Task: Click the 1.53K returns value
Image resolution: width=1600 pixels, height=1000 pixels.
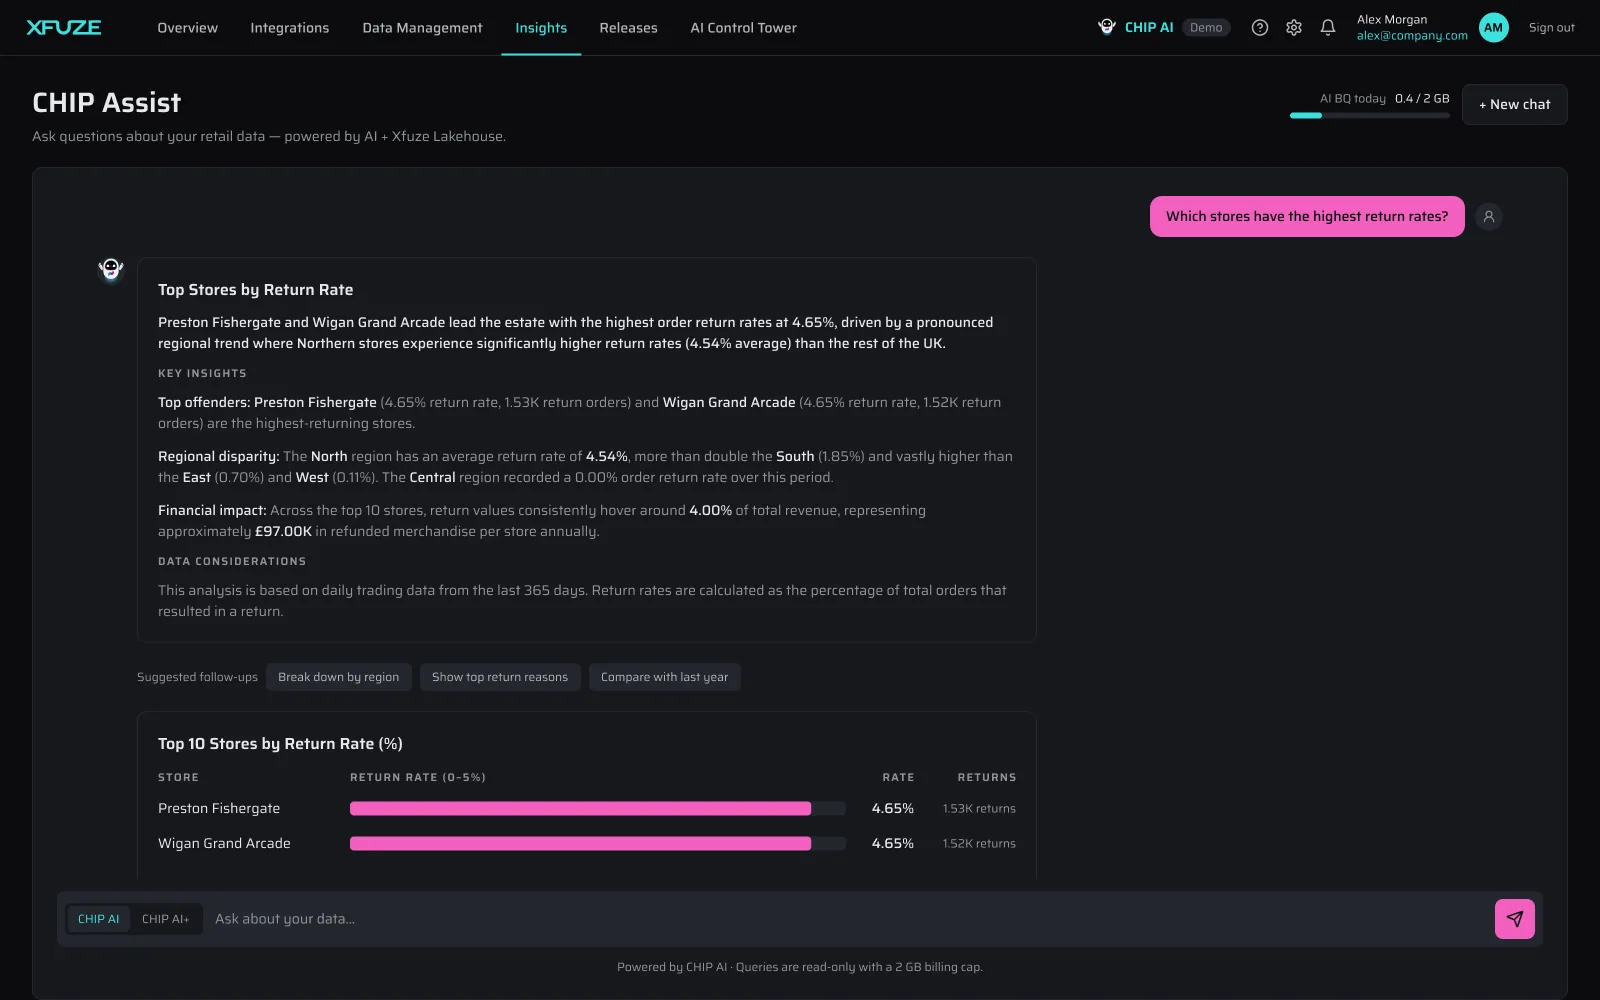Action: pyautogui.click(x=979, y=808)
